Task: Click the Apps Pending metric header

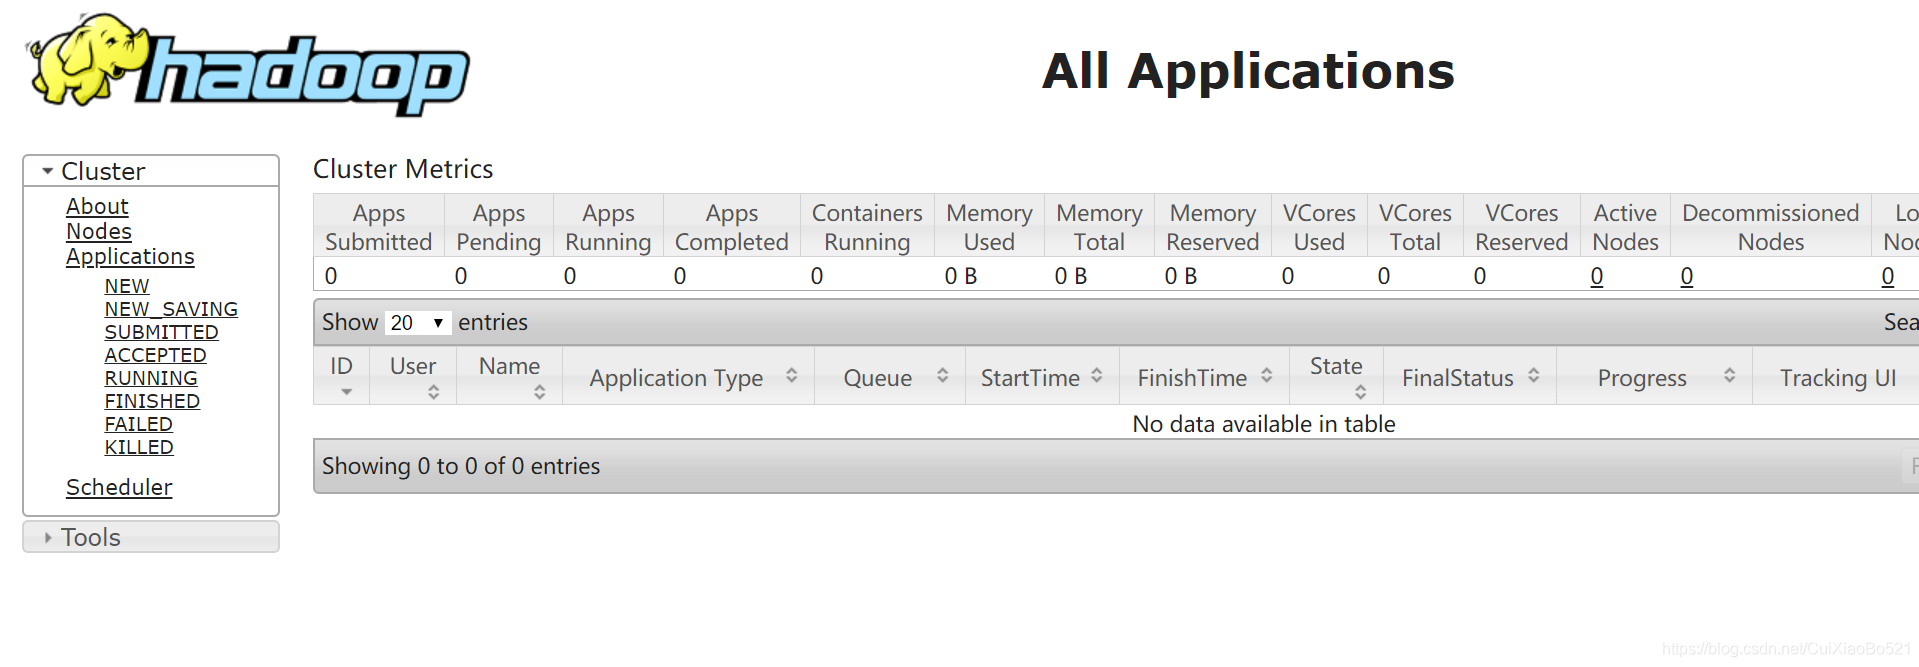Action: (x=499, y=227)
